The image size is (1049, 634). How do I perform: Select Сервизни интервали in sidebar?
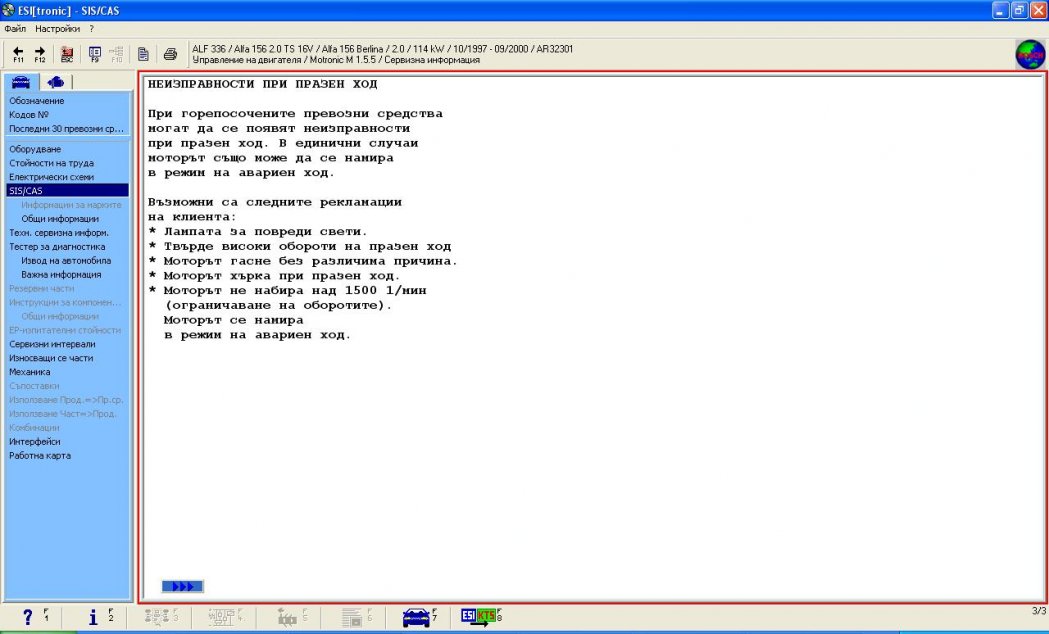[x=52, y=344]
